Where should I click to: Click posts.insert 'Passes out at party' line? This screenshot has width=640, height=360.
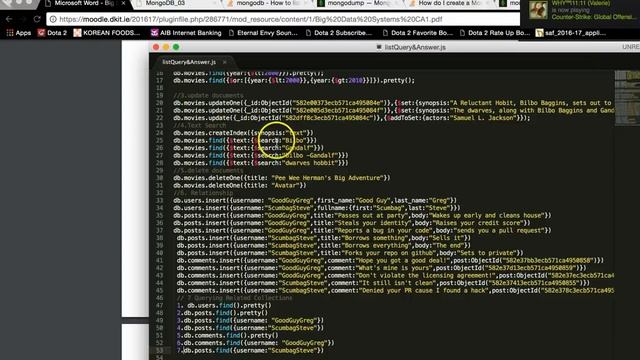click(362, 216)
